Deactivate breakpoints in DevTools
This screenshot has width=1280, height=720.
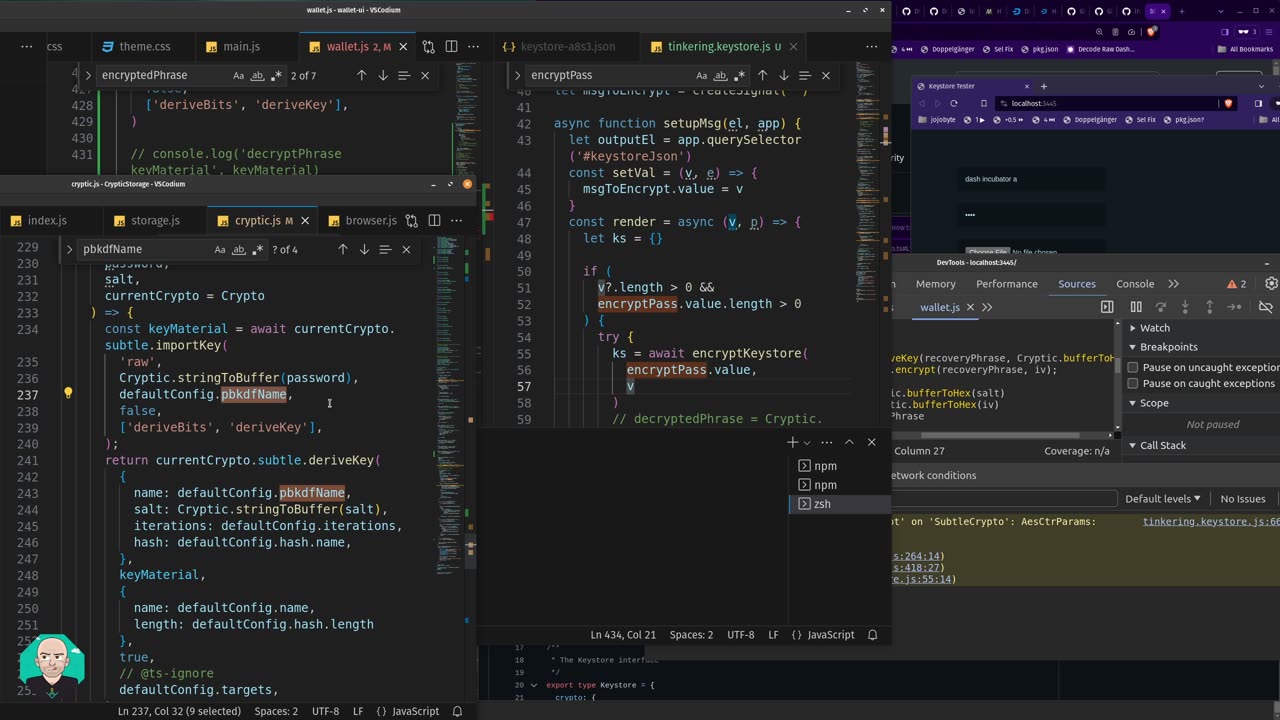click(x=1265, y=307)
